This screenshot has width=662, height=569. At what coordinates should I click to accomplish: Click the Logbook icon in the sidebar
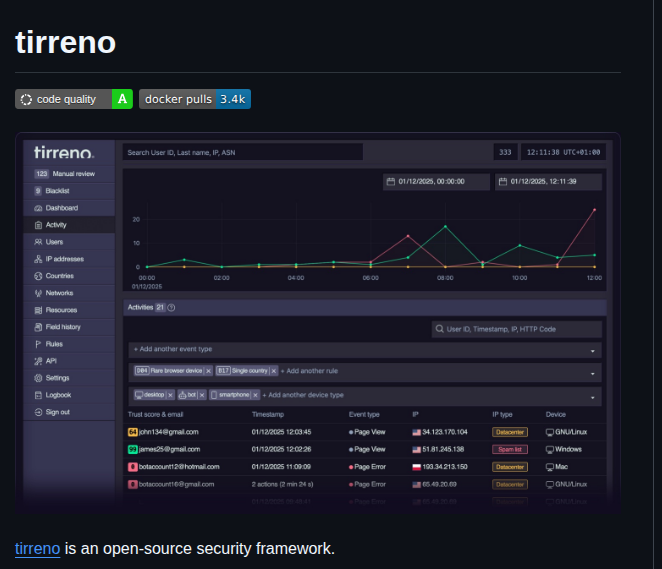[38, 395]
